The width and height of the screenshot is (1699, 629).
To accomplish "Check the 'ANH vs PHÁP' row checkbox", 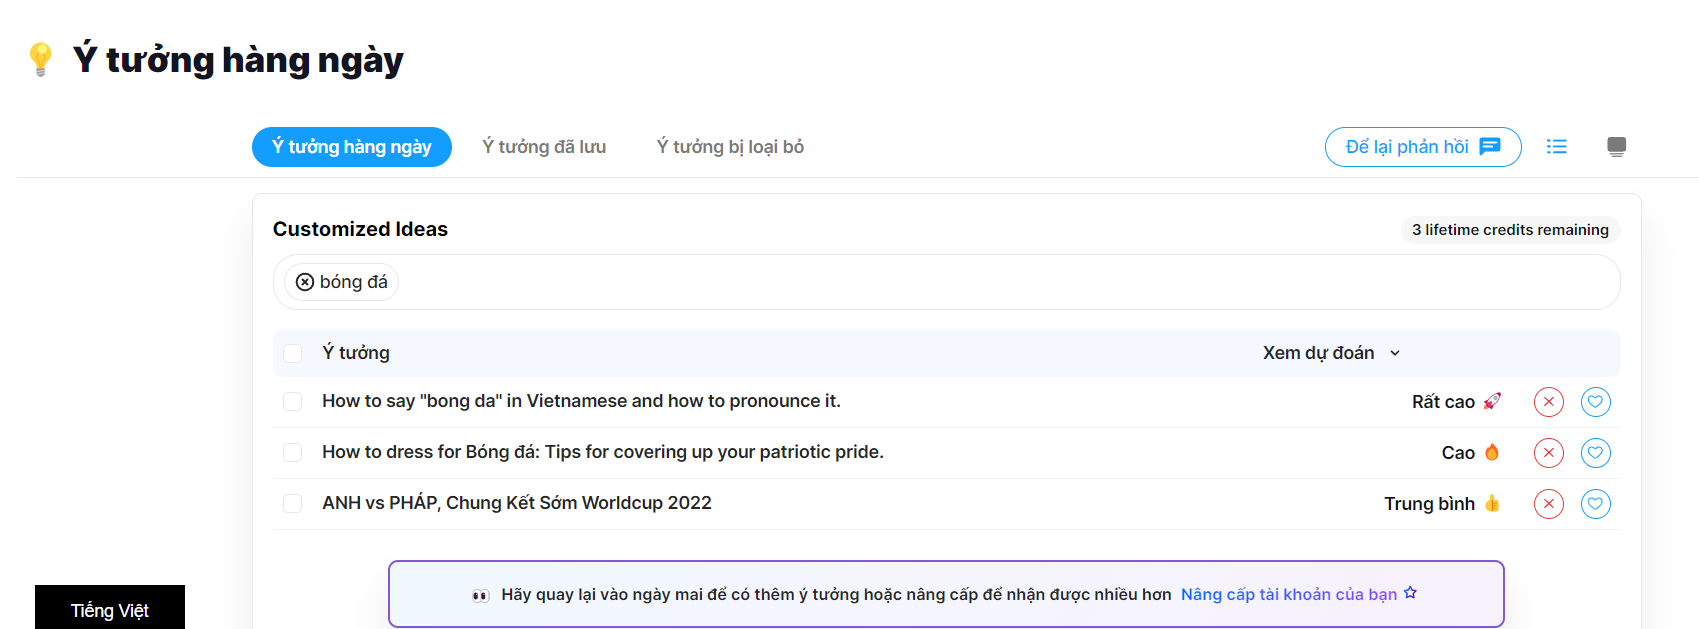I will point(293,503).
